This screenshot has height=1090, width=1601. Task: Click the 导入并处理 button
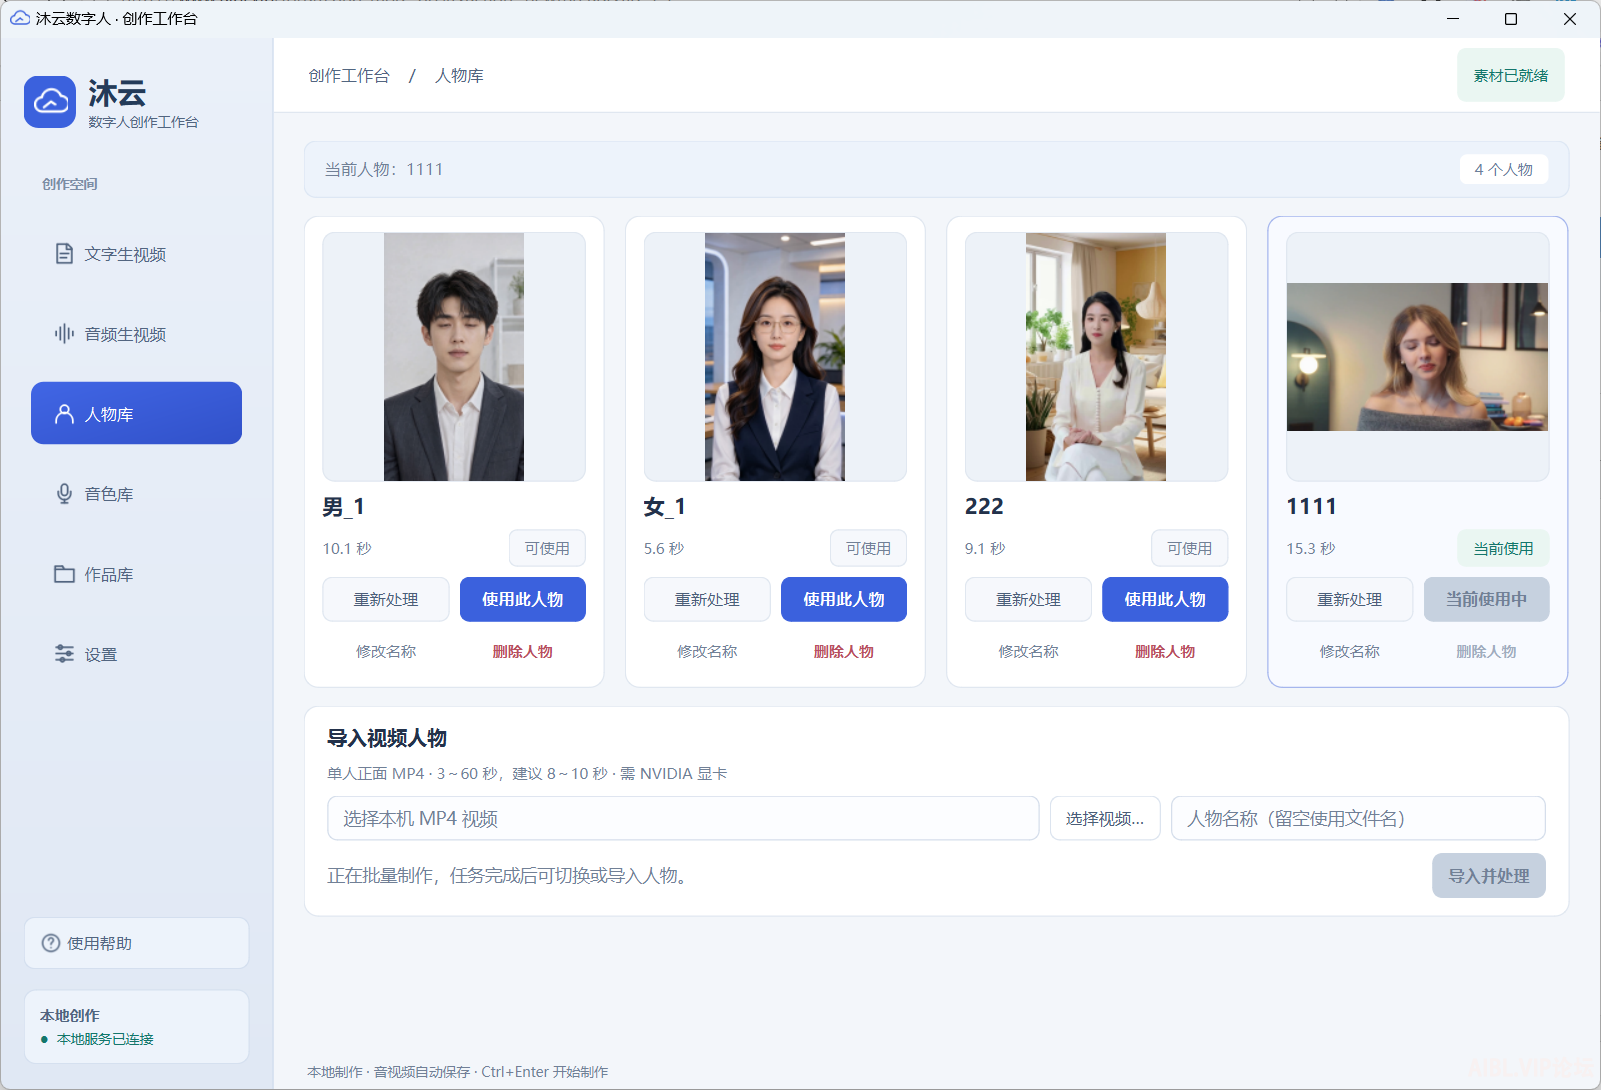(1488, 875)
